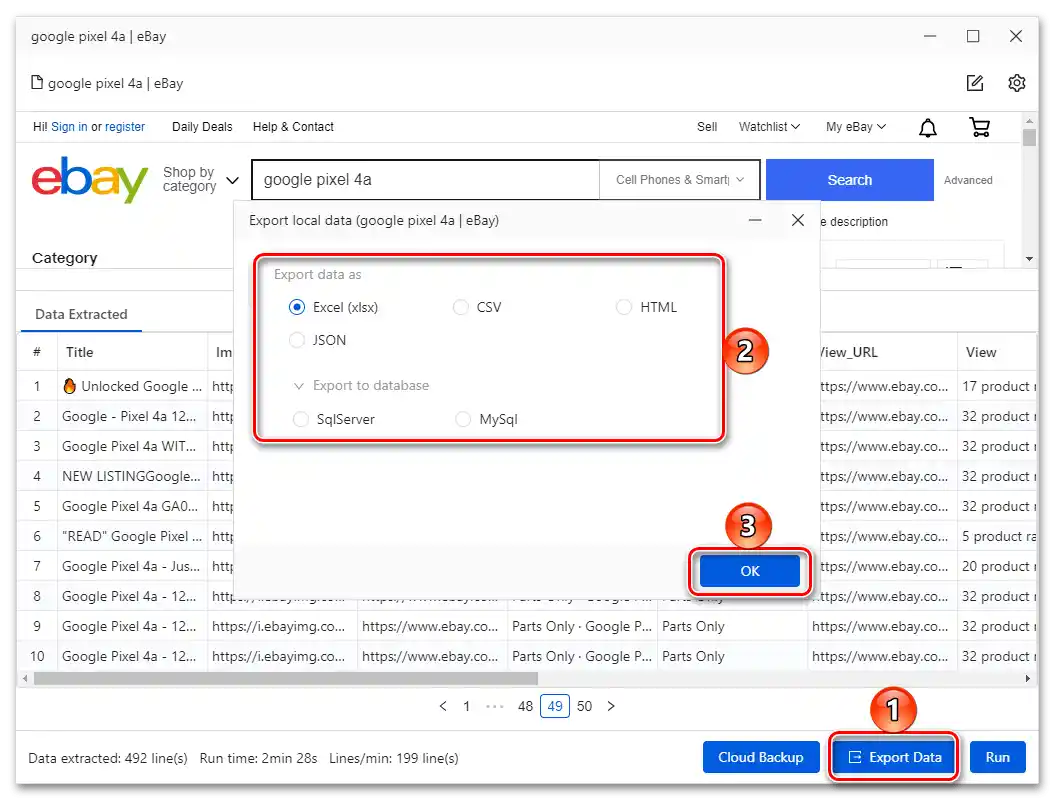Open Help & Contact page

pyautogui.click(x=293, y=126)
